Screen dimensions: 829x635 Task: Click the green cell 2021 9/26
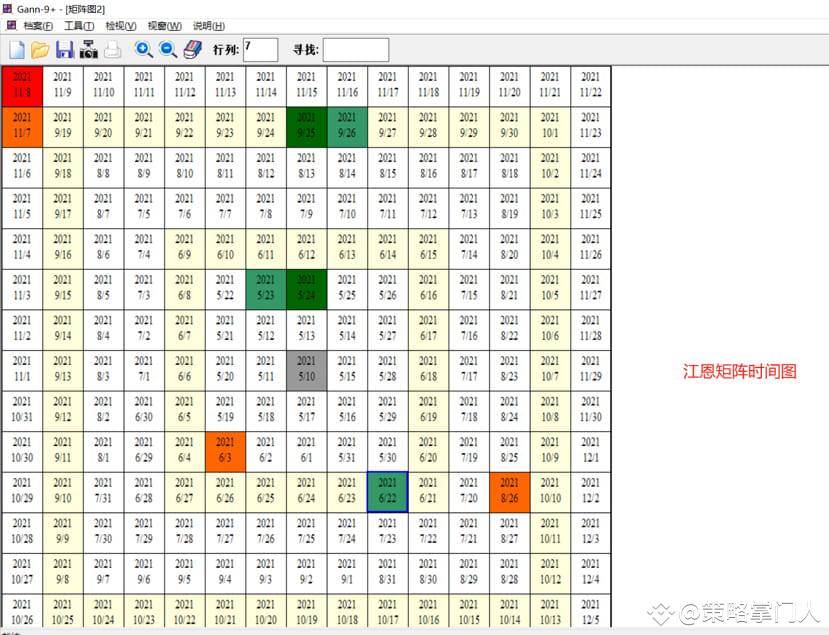click(347, 127)
